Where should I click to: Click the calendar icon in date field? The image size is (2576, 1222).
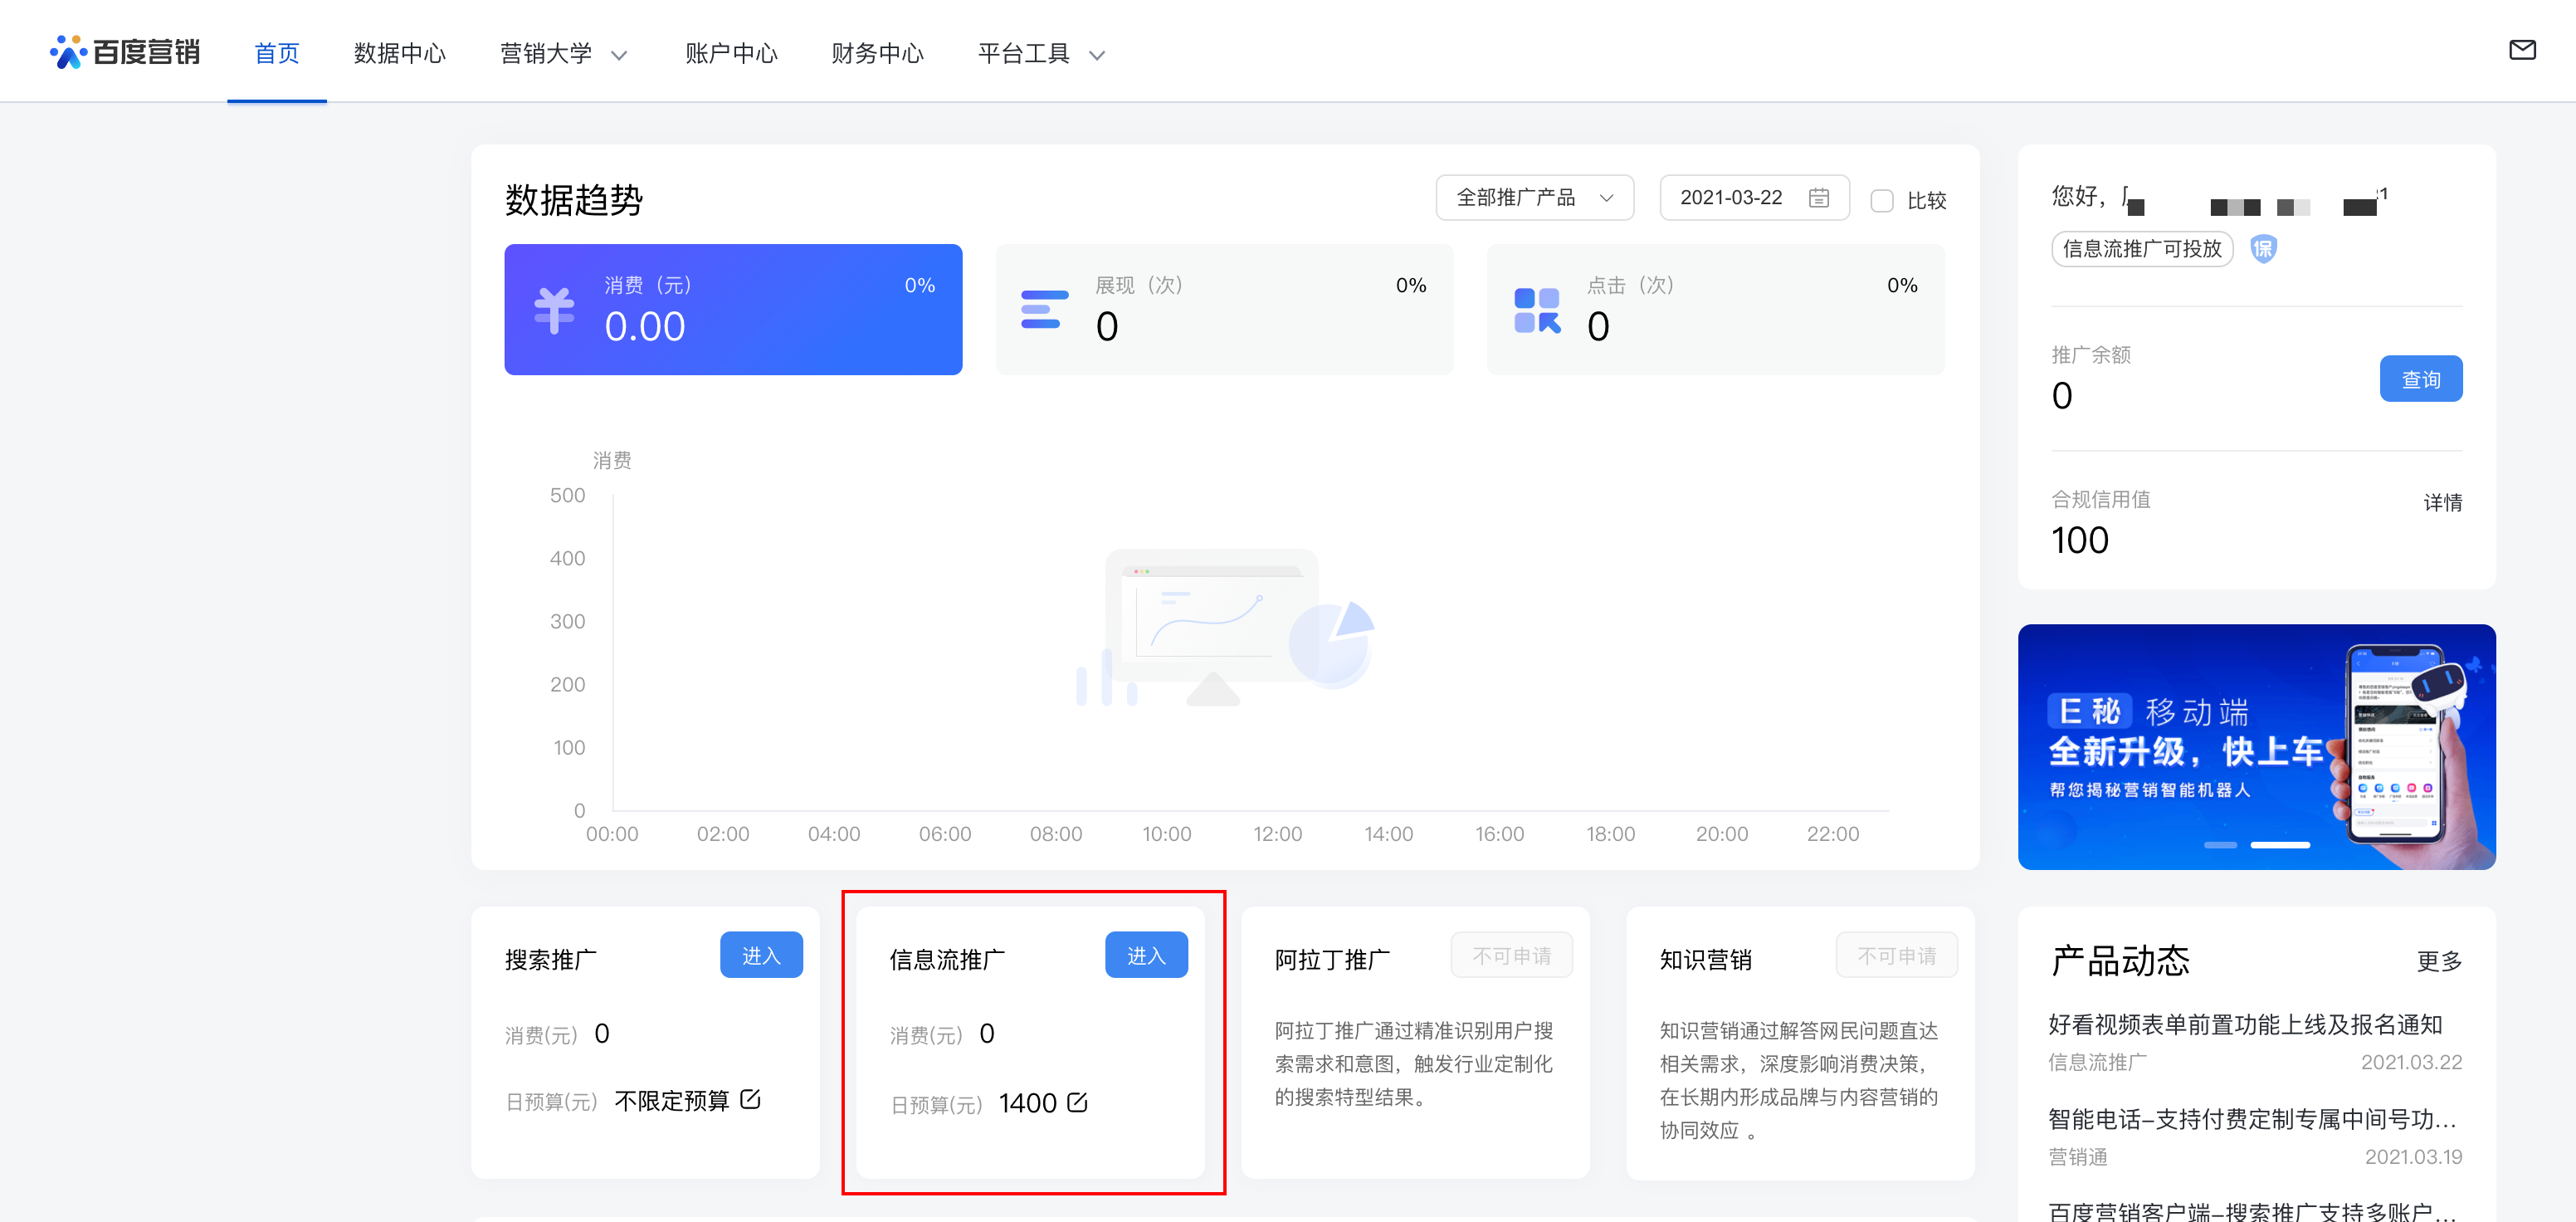tap(1819, 198)
